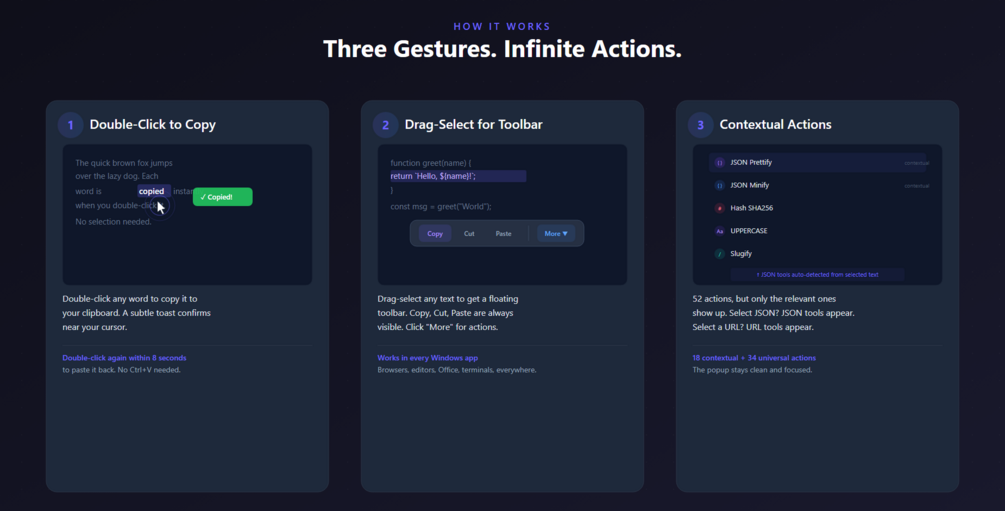This screenshot has height=511, width=1005.
Task: Click the JSON Minify braces icon
Action: click(x=719, y=185)
